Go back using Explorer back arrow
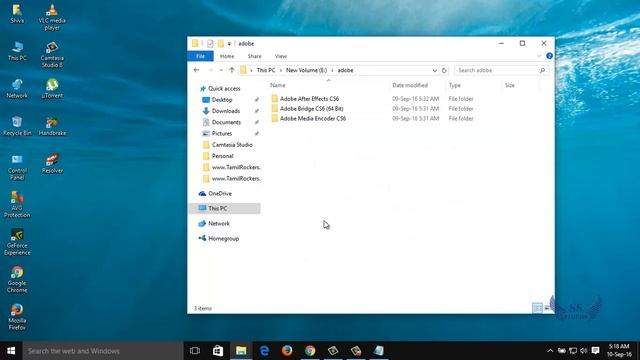Viewport: 640px width, 360px height. 196,70
